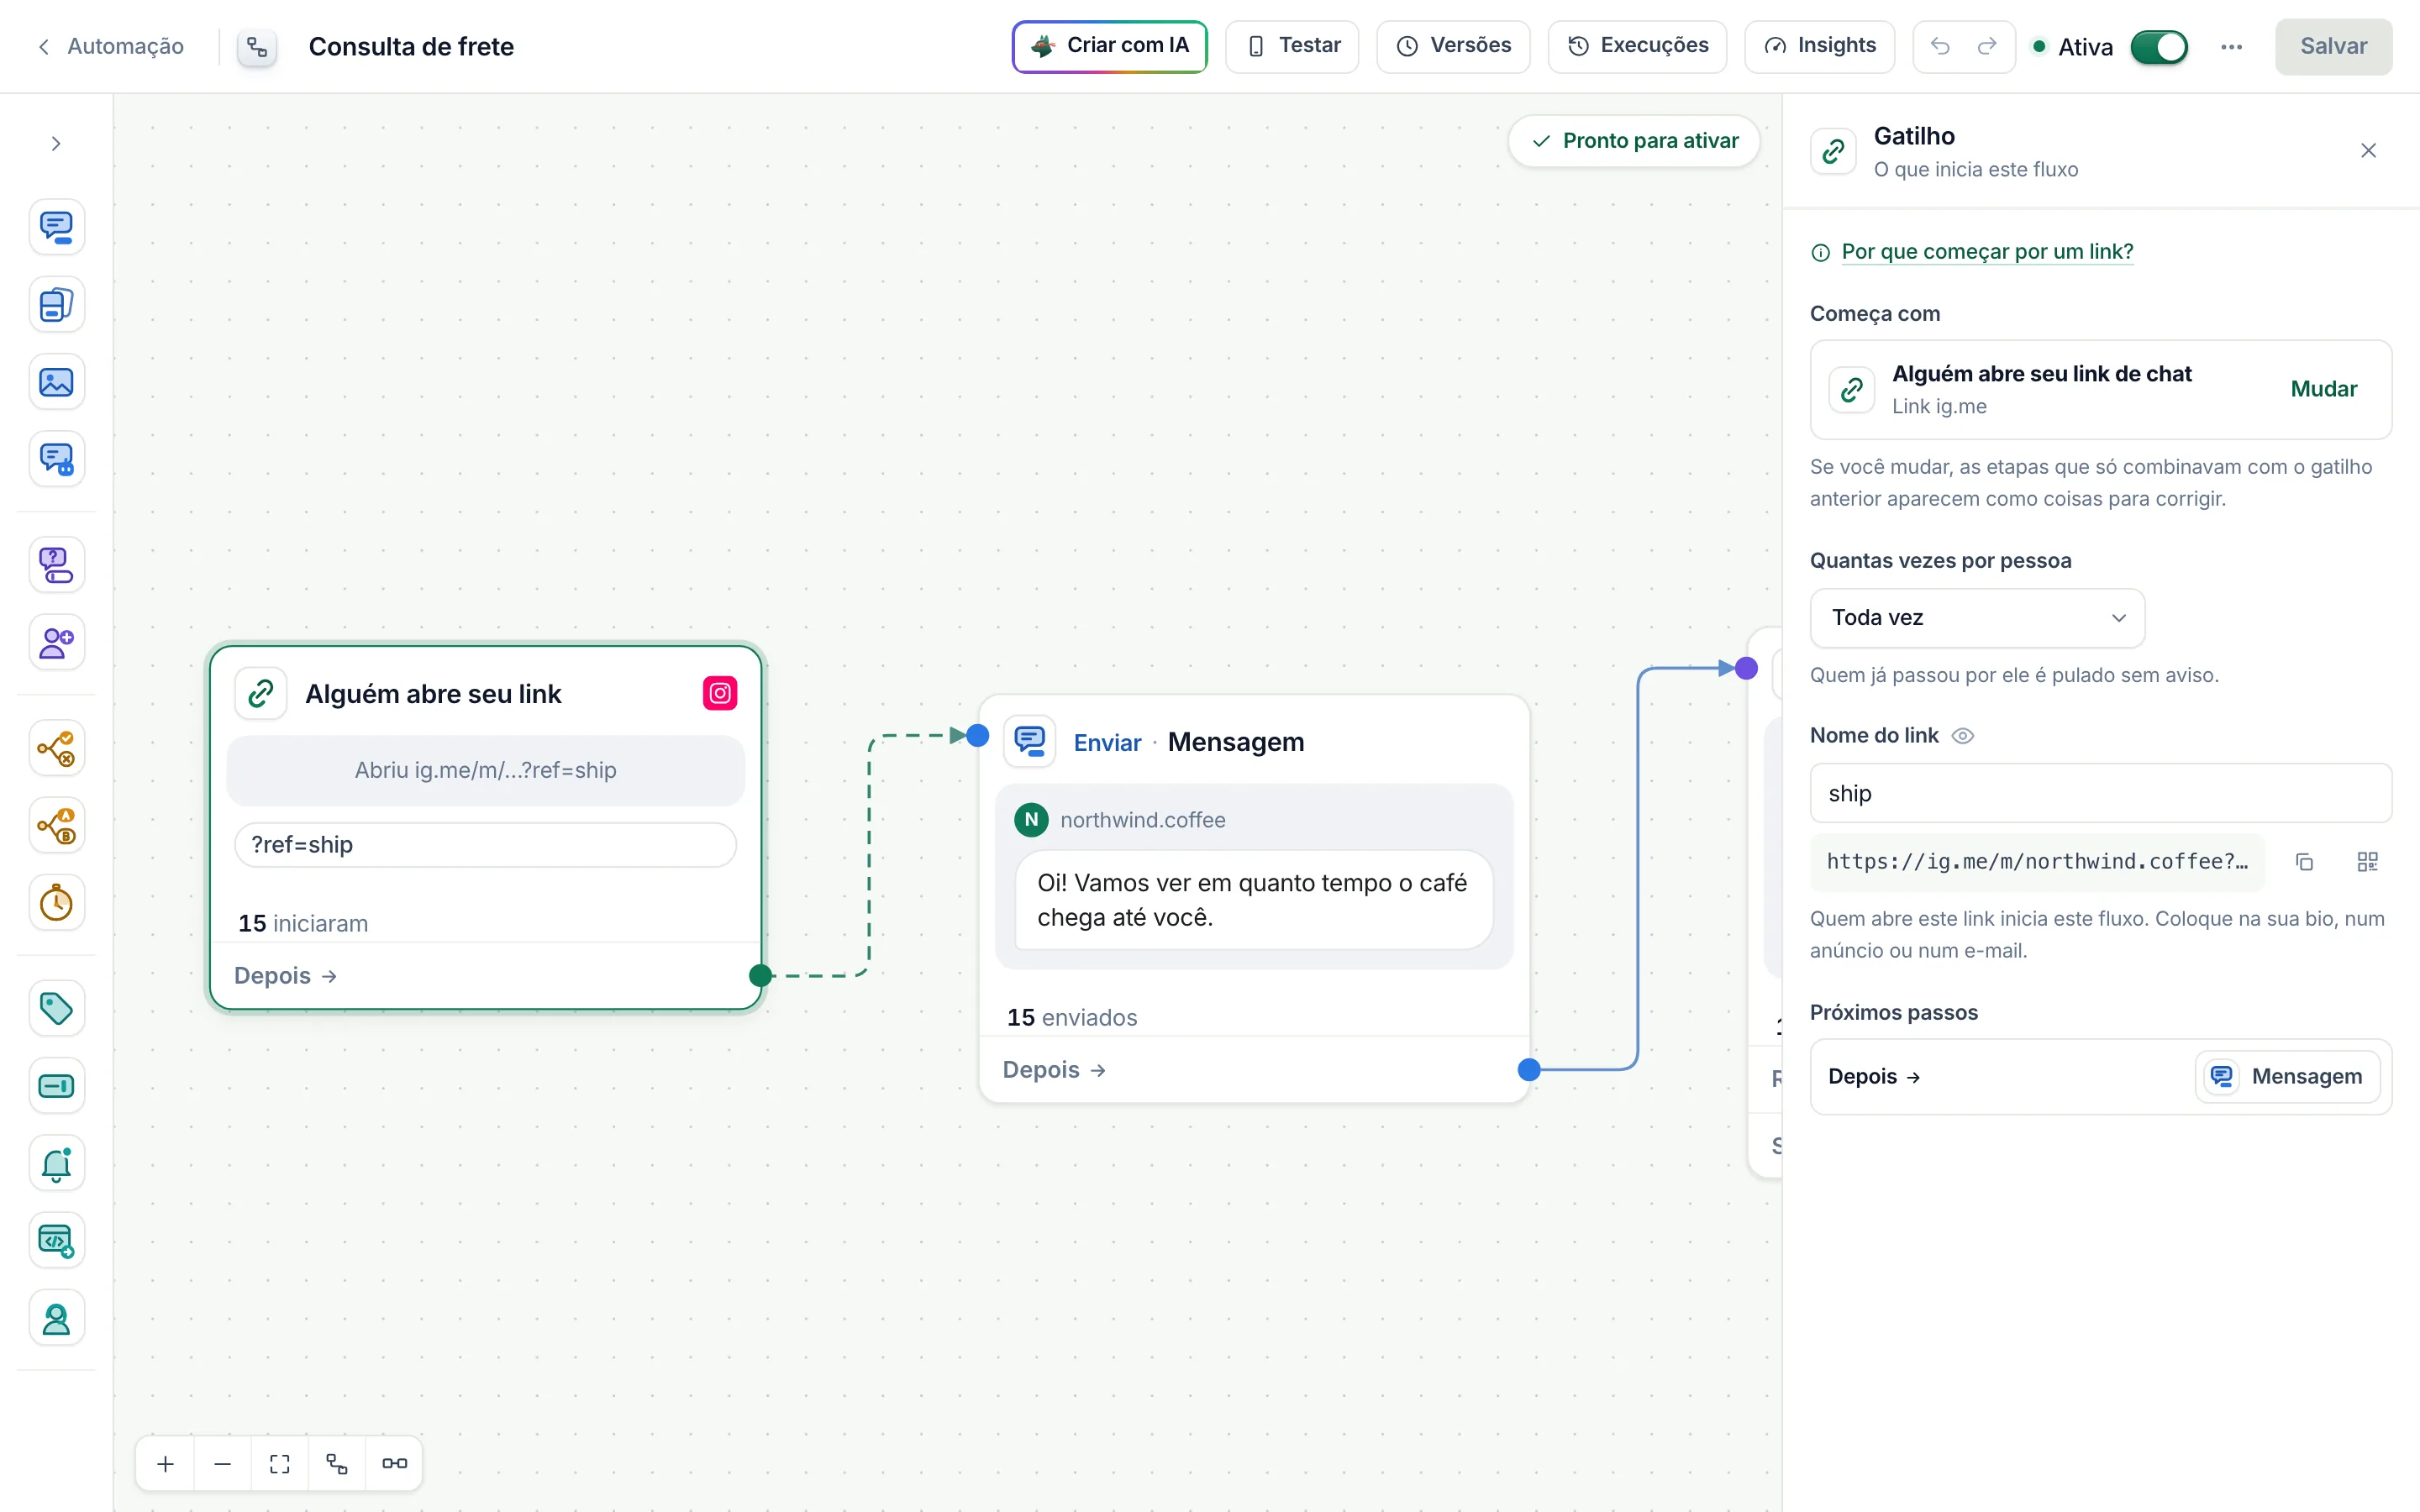Show QR code for the link
Screen dimensions: 2420x1512
2367,862
